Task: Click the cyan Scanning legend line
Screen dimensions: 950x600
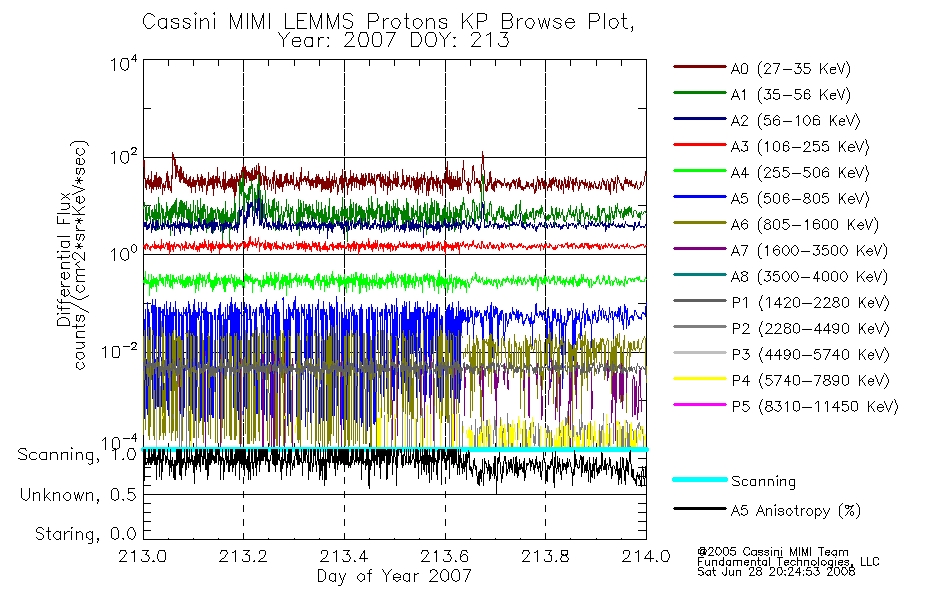Action: pyautogui.click(x=700, y=479)
